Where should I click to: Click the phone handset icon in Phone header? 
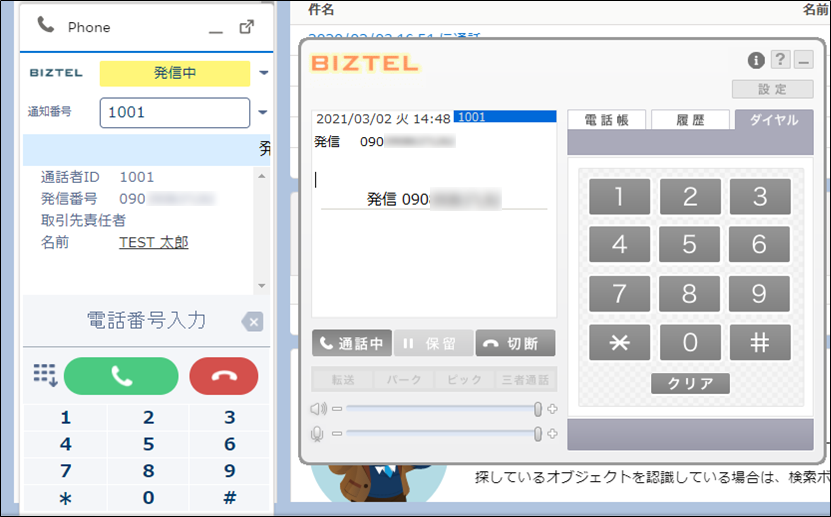click(x=46, y=24)
